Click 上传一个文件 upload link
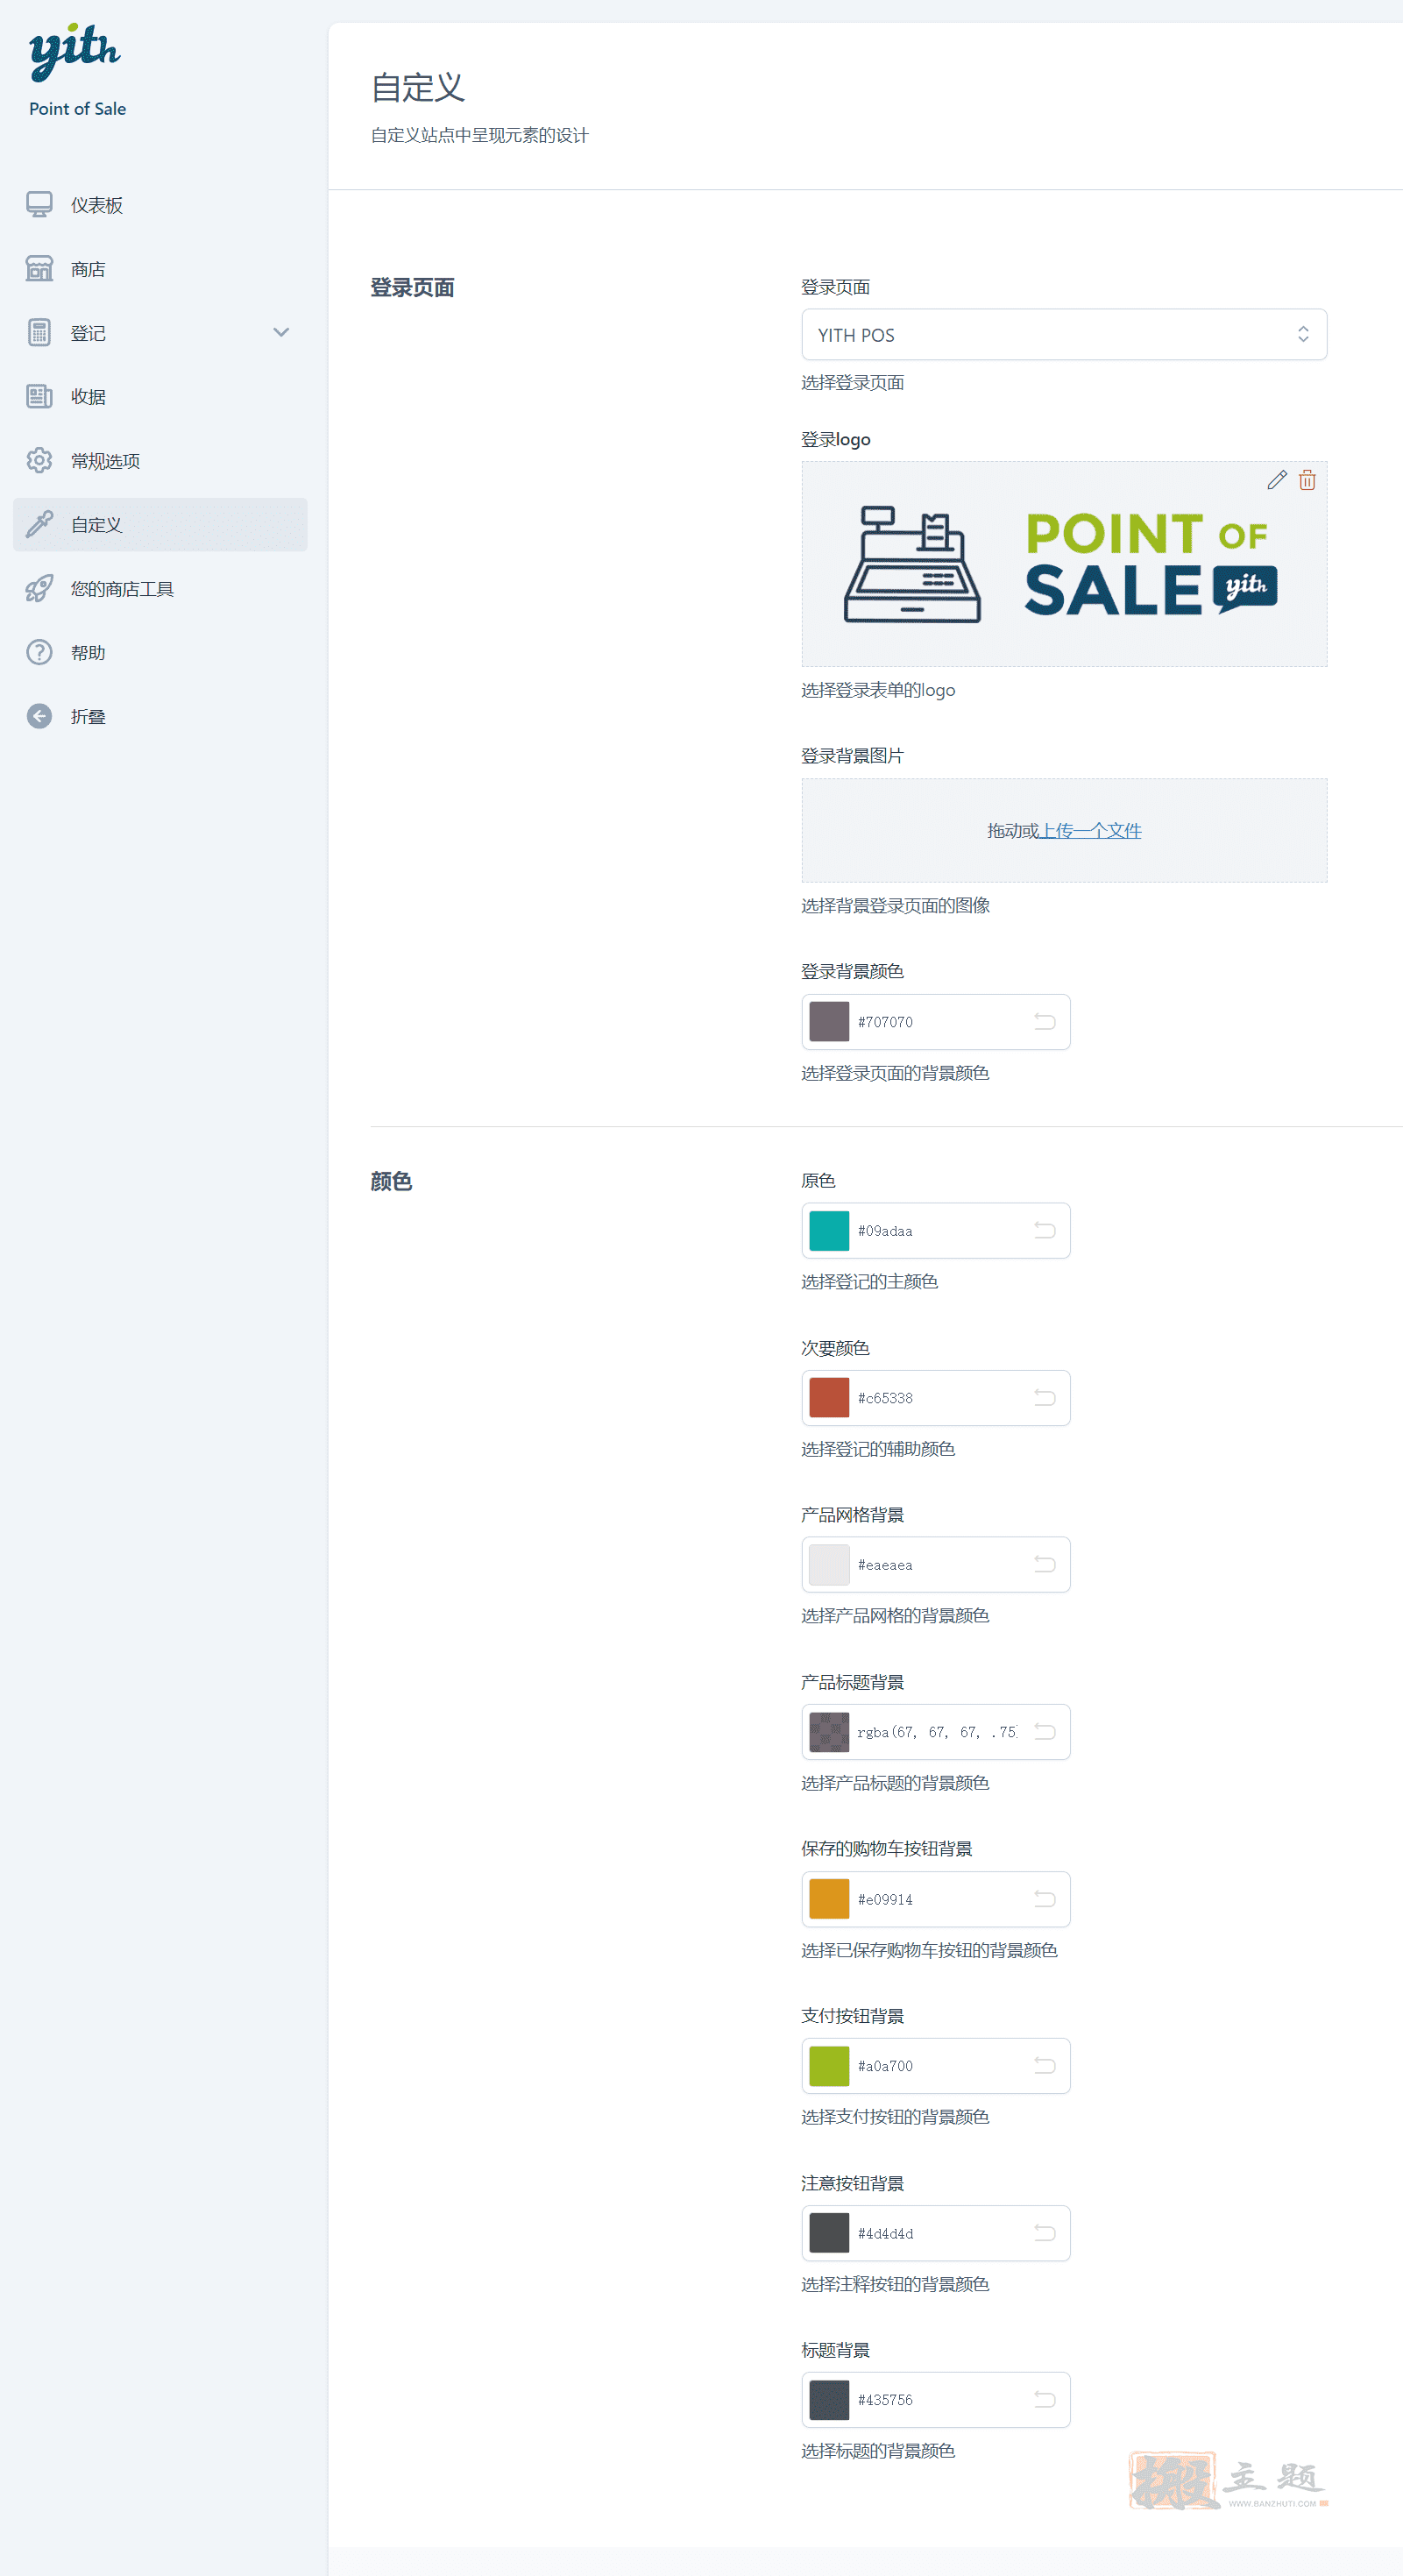The width and height of the screenshot is (1403, 2576). pos(1090,831)
